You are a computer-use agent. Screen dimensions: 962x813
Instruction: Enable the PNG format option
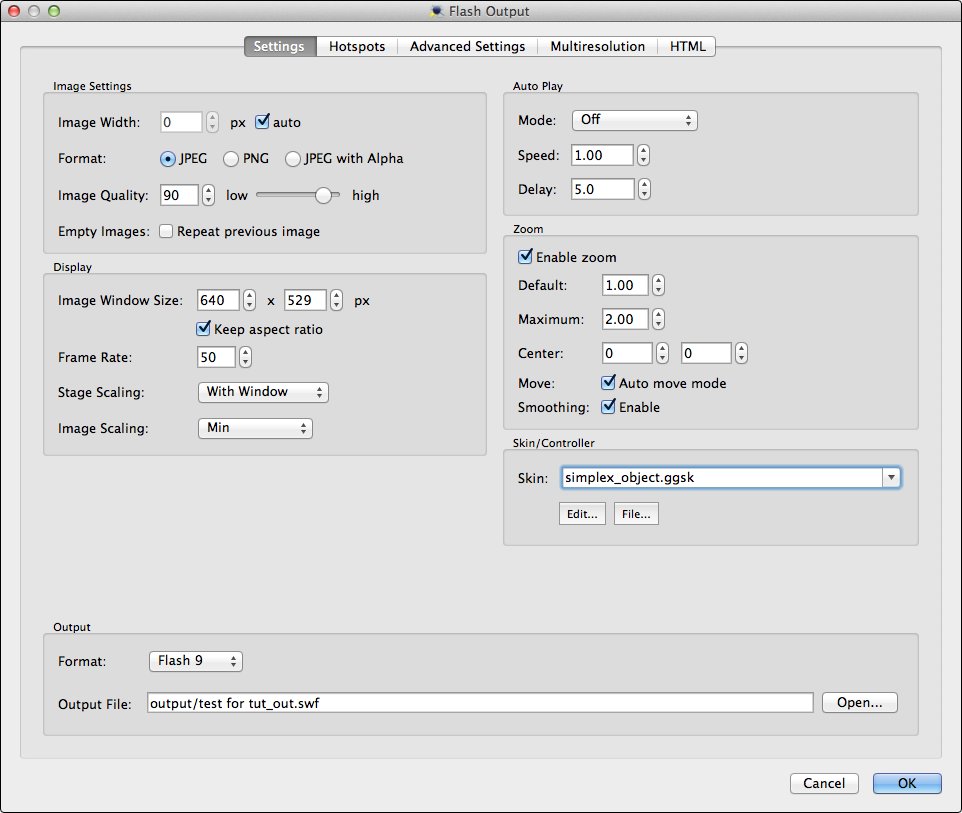pos(232,158)
